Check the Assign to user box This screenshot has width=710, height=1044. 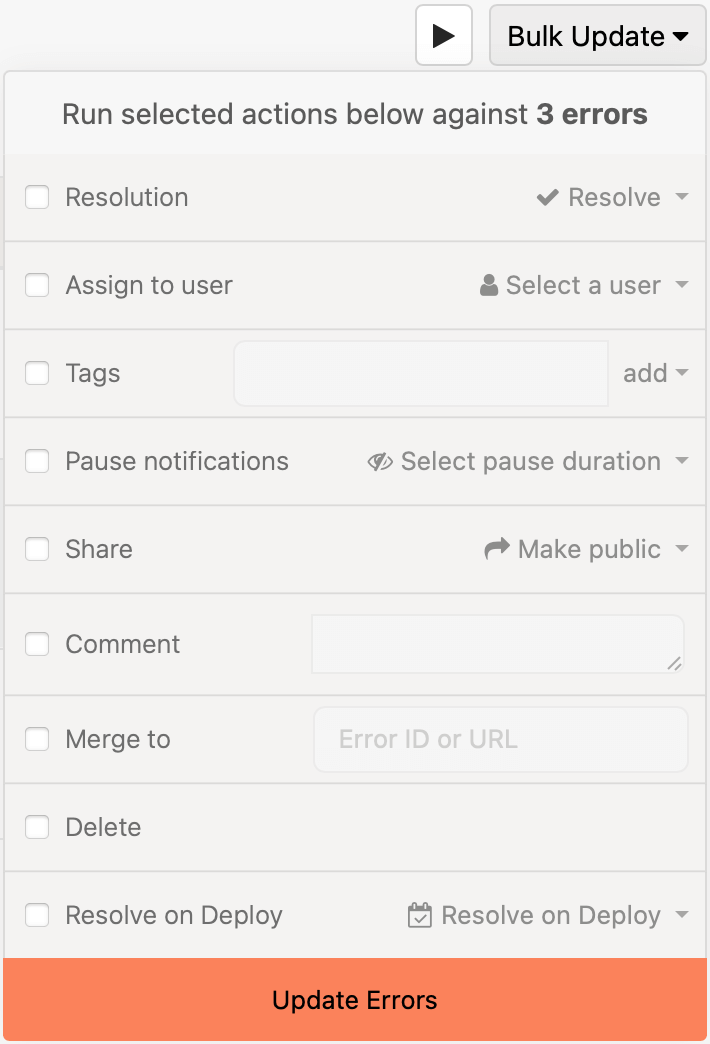pyautogui.click(x=37, y=285)
